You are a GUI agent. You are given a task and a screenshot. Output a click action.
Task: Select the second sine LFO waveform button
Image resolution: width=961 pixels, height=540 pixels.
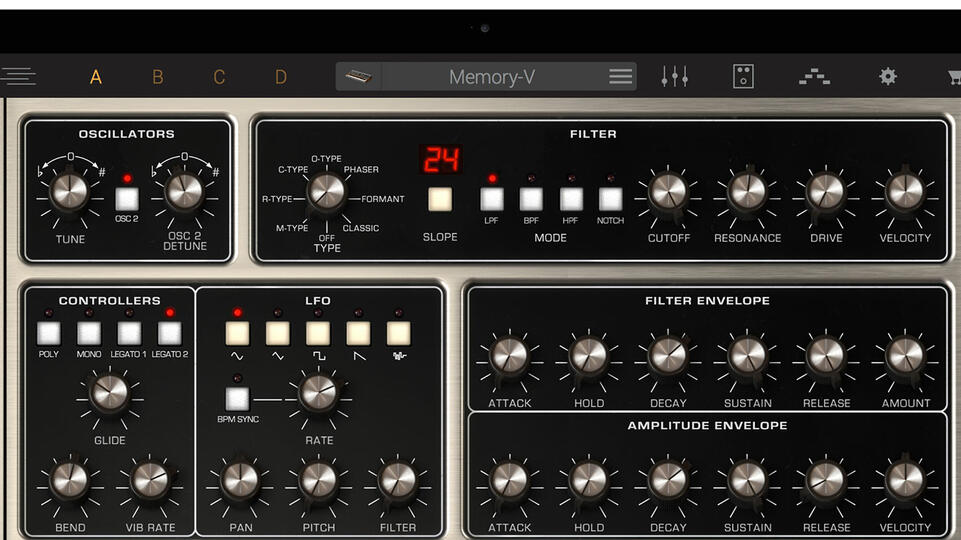(x=278, y=333)
